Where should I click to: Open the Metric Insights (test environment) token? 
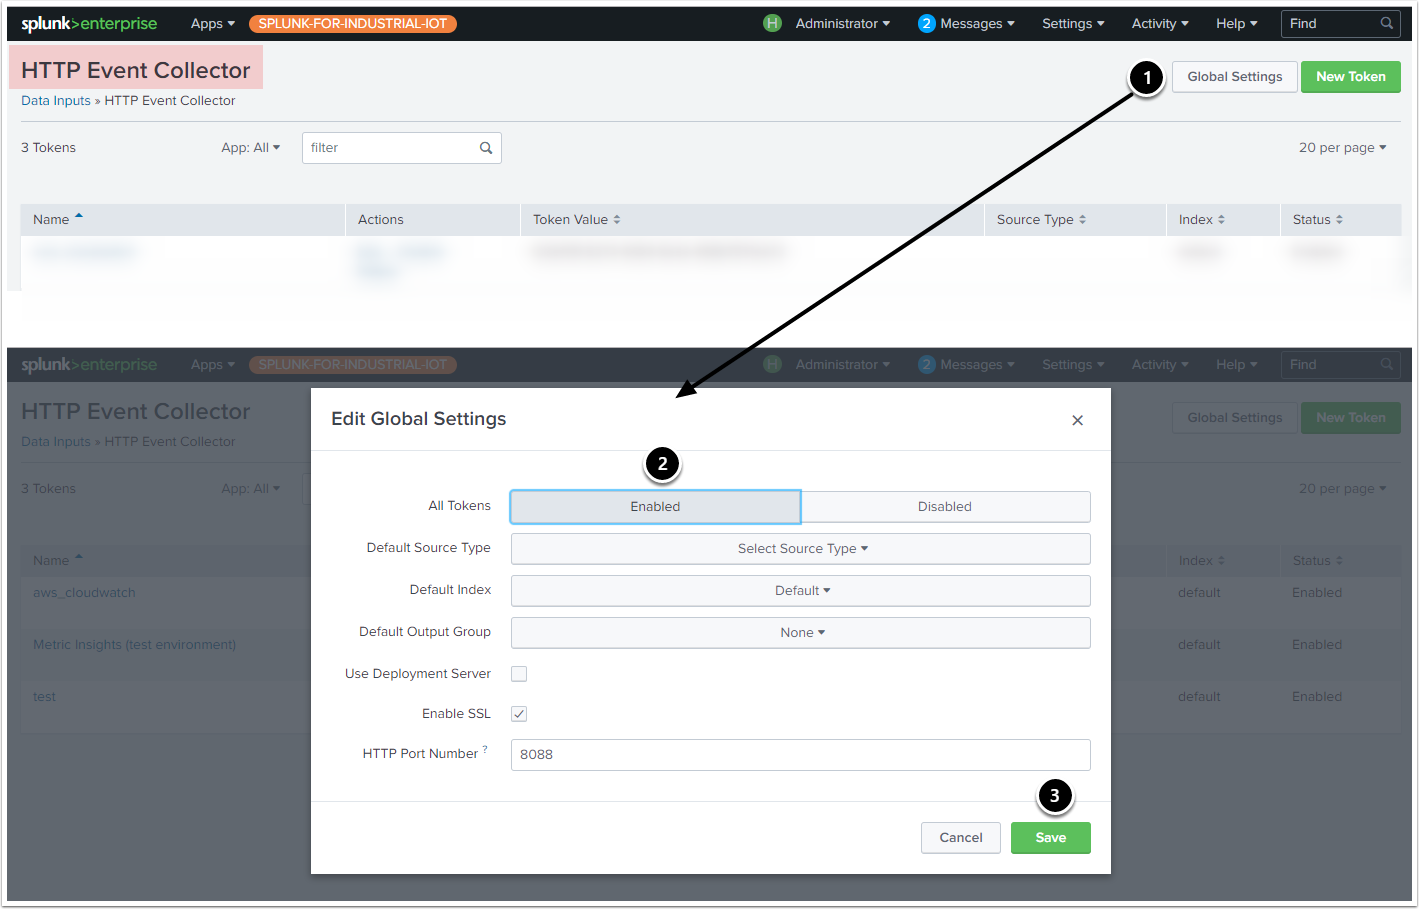click(134, 645)
